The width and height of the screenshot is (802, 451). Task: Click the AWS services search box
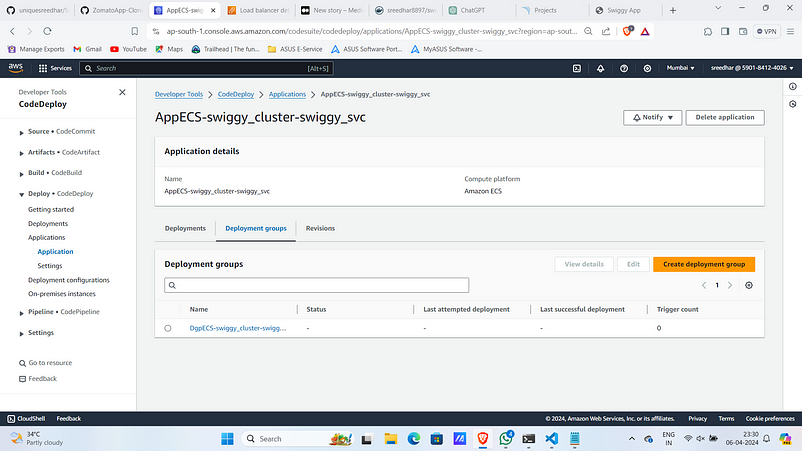click(206, 68)
